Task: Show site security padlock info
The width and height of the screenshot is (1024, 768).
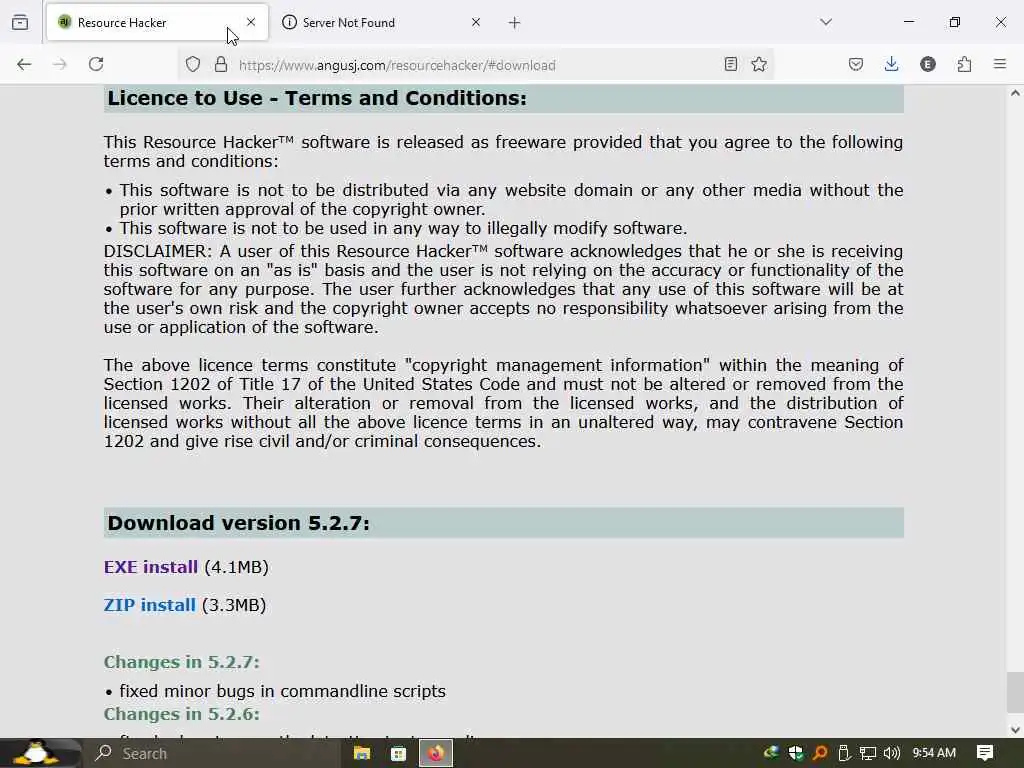Action: point(221,64)
